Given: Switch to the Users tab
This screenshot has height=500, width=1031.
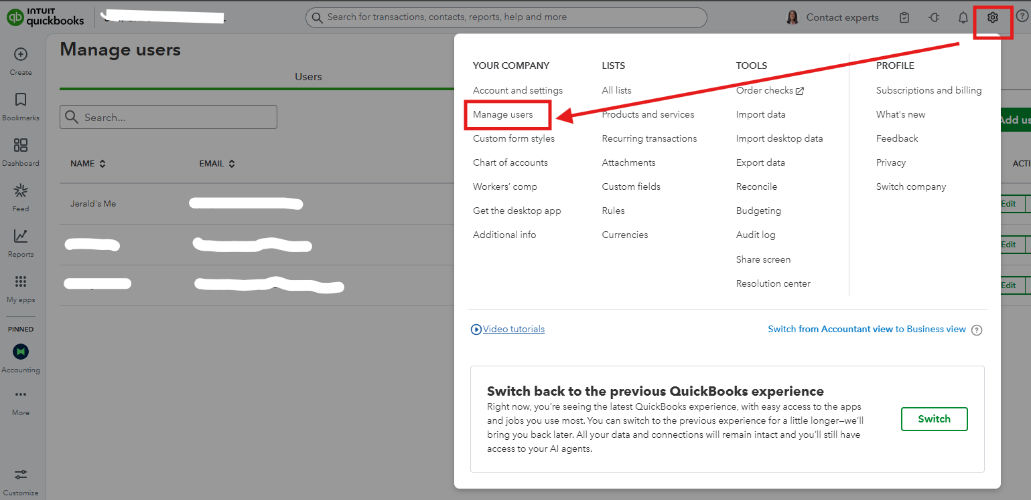Looking at the screenshot, I should tap(308, 77).
